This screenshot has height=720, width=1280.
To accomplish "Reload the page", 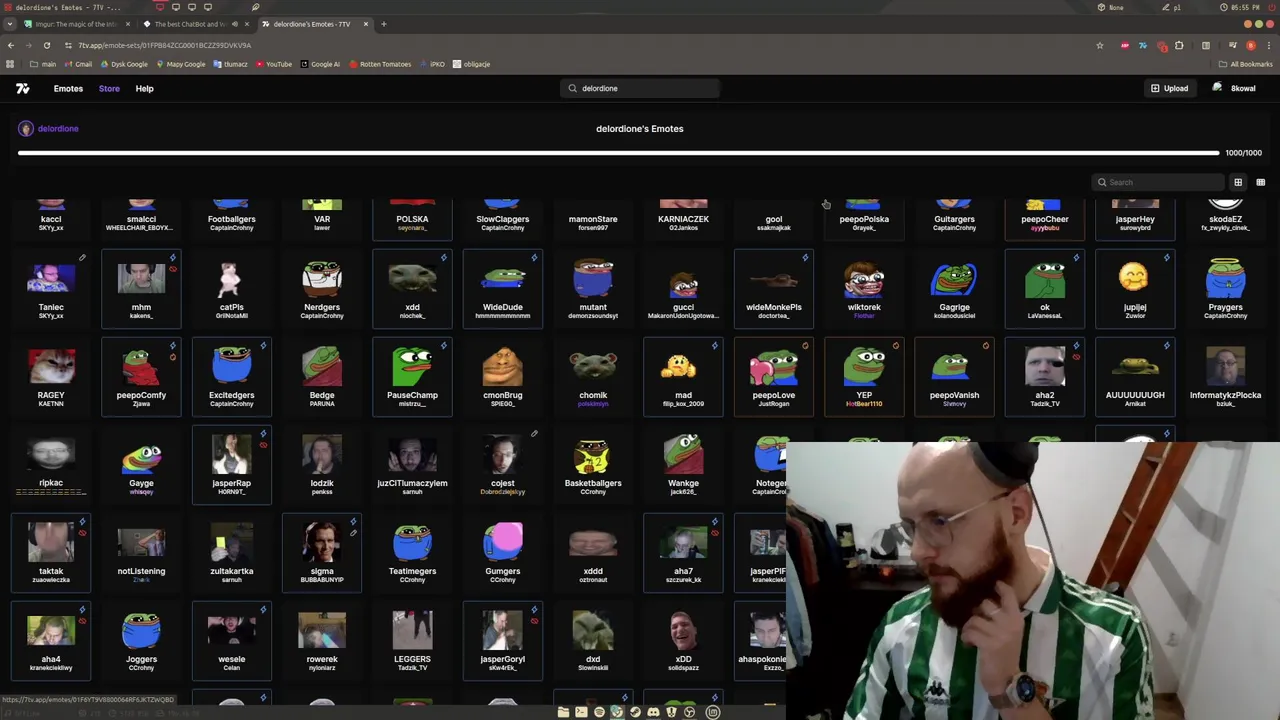I will [x=46, y=45].
